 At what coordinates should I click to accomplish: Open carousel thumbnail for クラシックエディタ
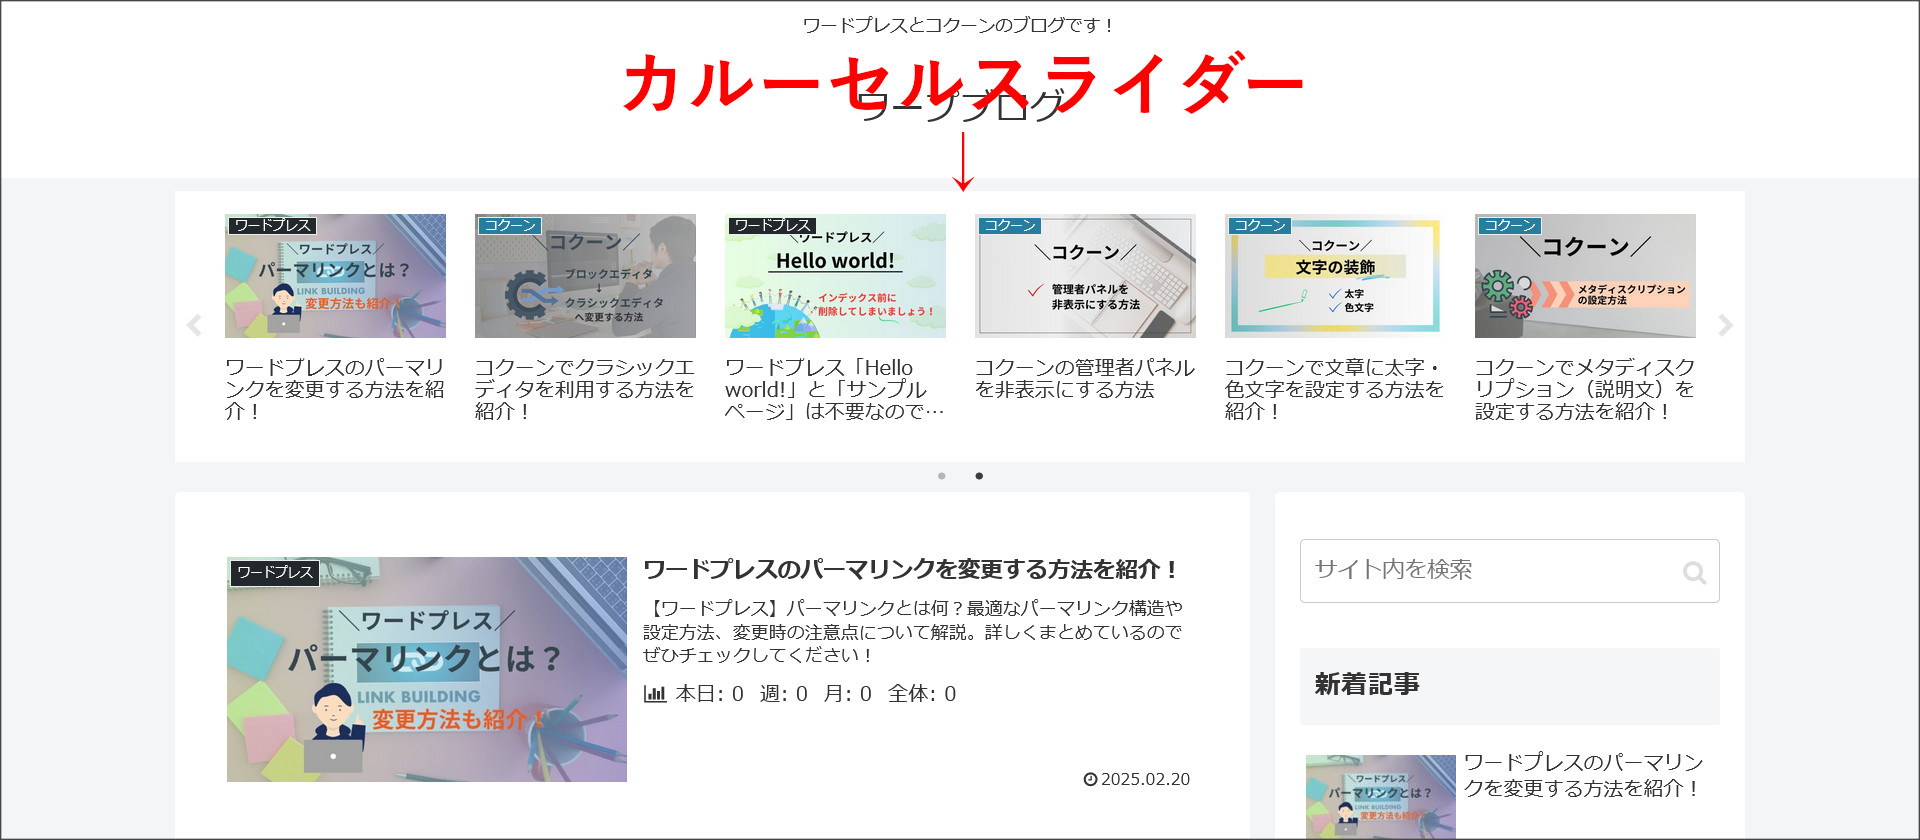click(585, 276)
